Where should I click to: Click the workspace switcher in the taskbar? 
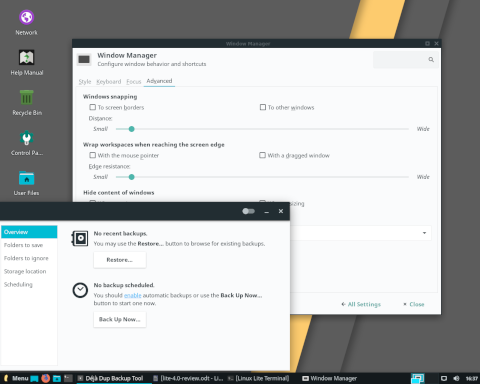(x=417, y=378)
